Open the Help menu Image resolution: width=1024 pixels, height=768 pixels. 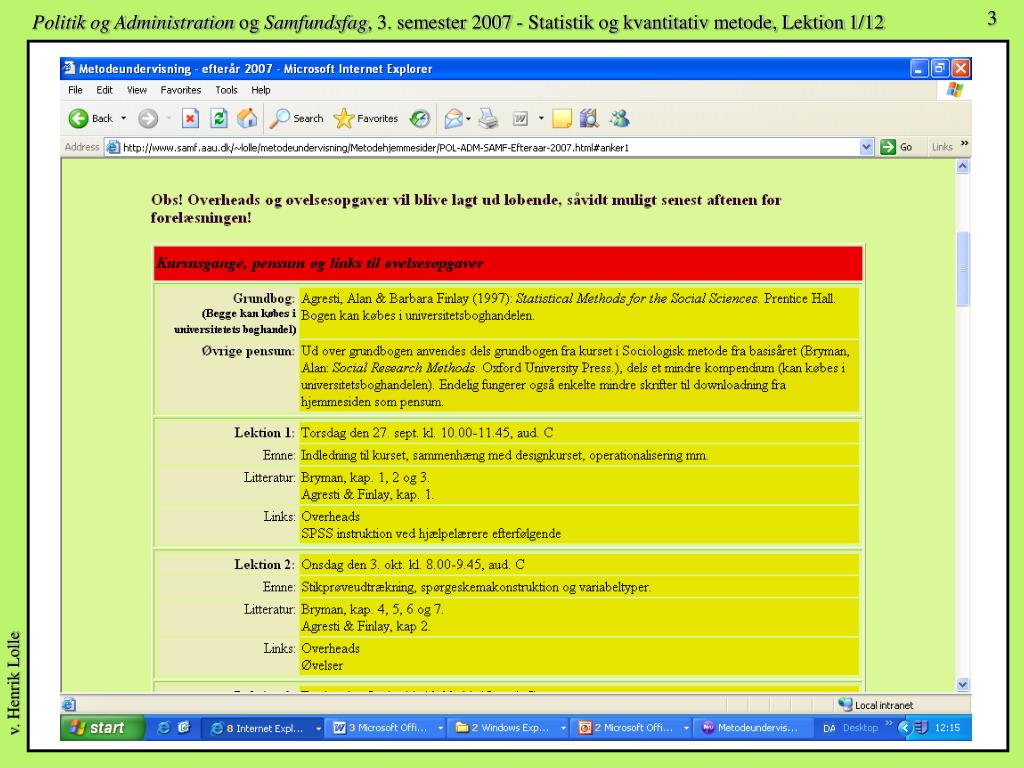point(261,90)
